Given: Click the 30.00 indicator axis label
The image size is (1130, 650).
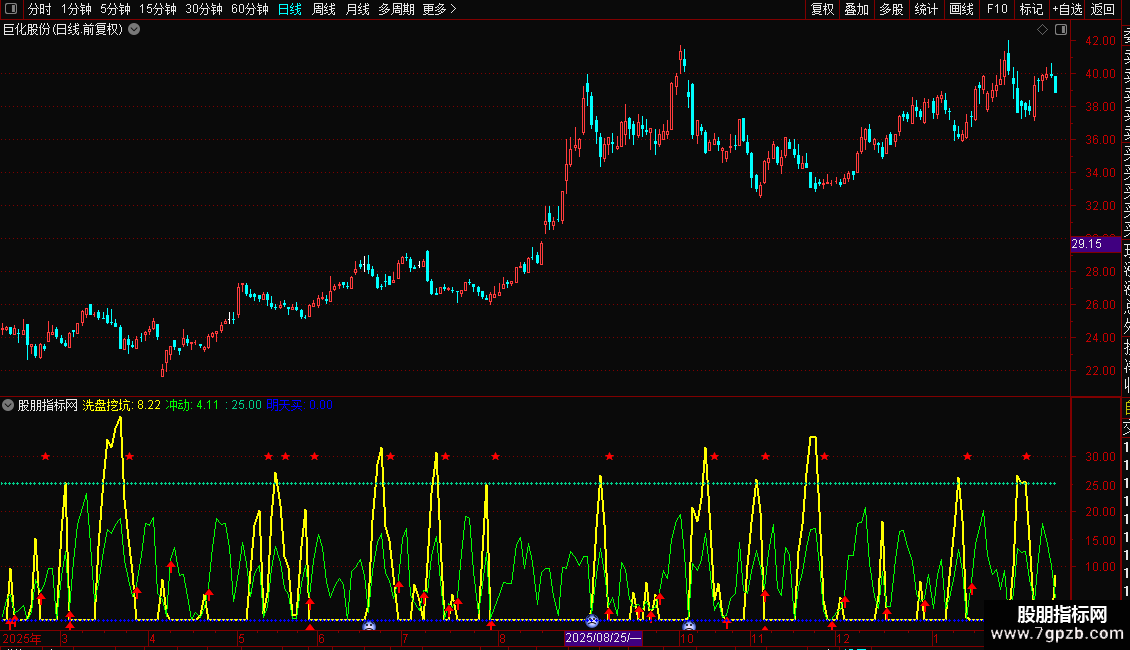Looking at the screenshot, I should [x=1100, y=457].
